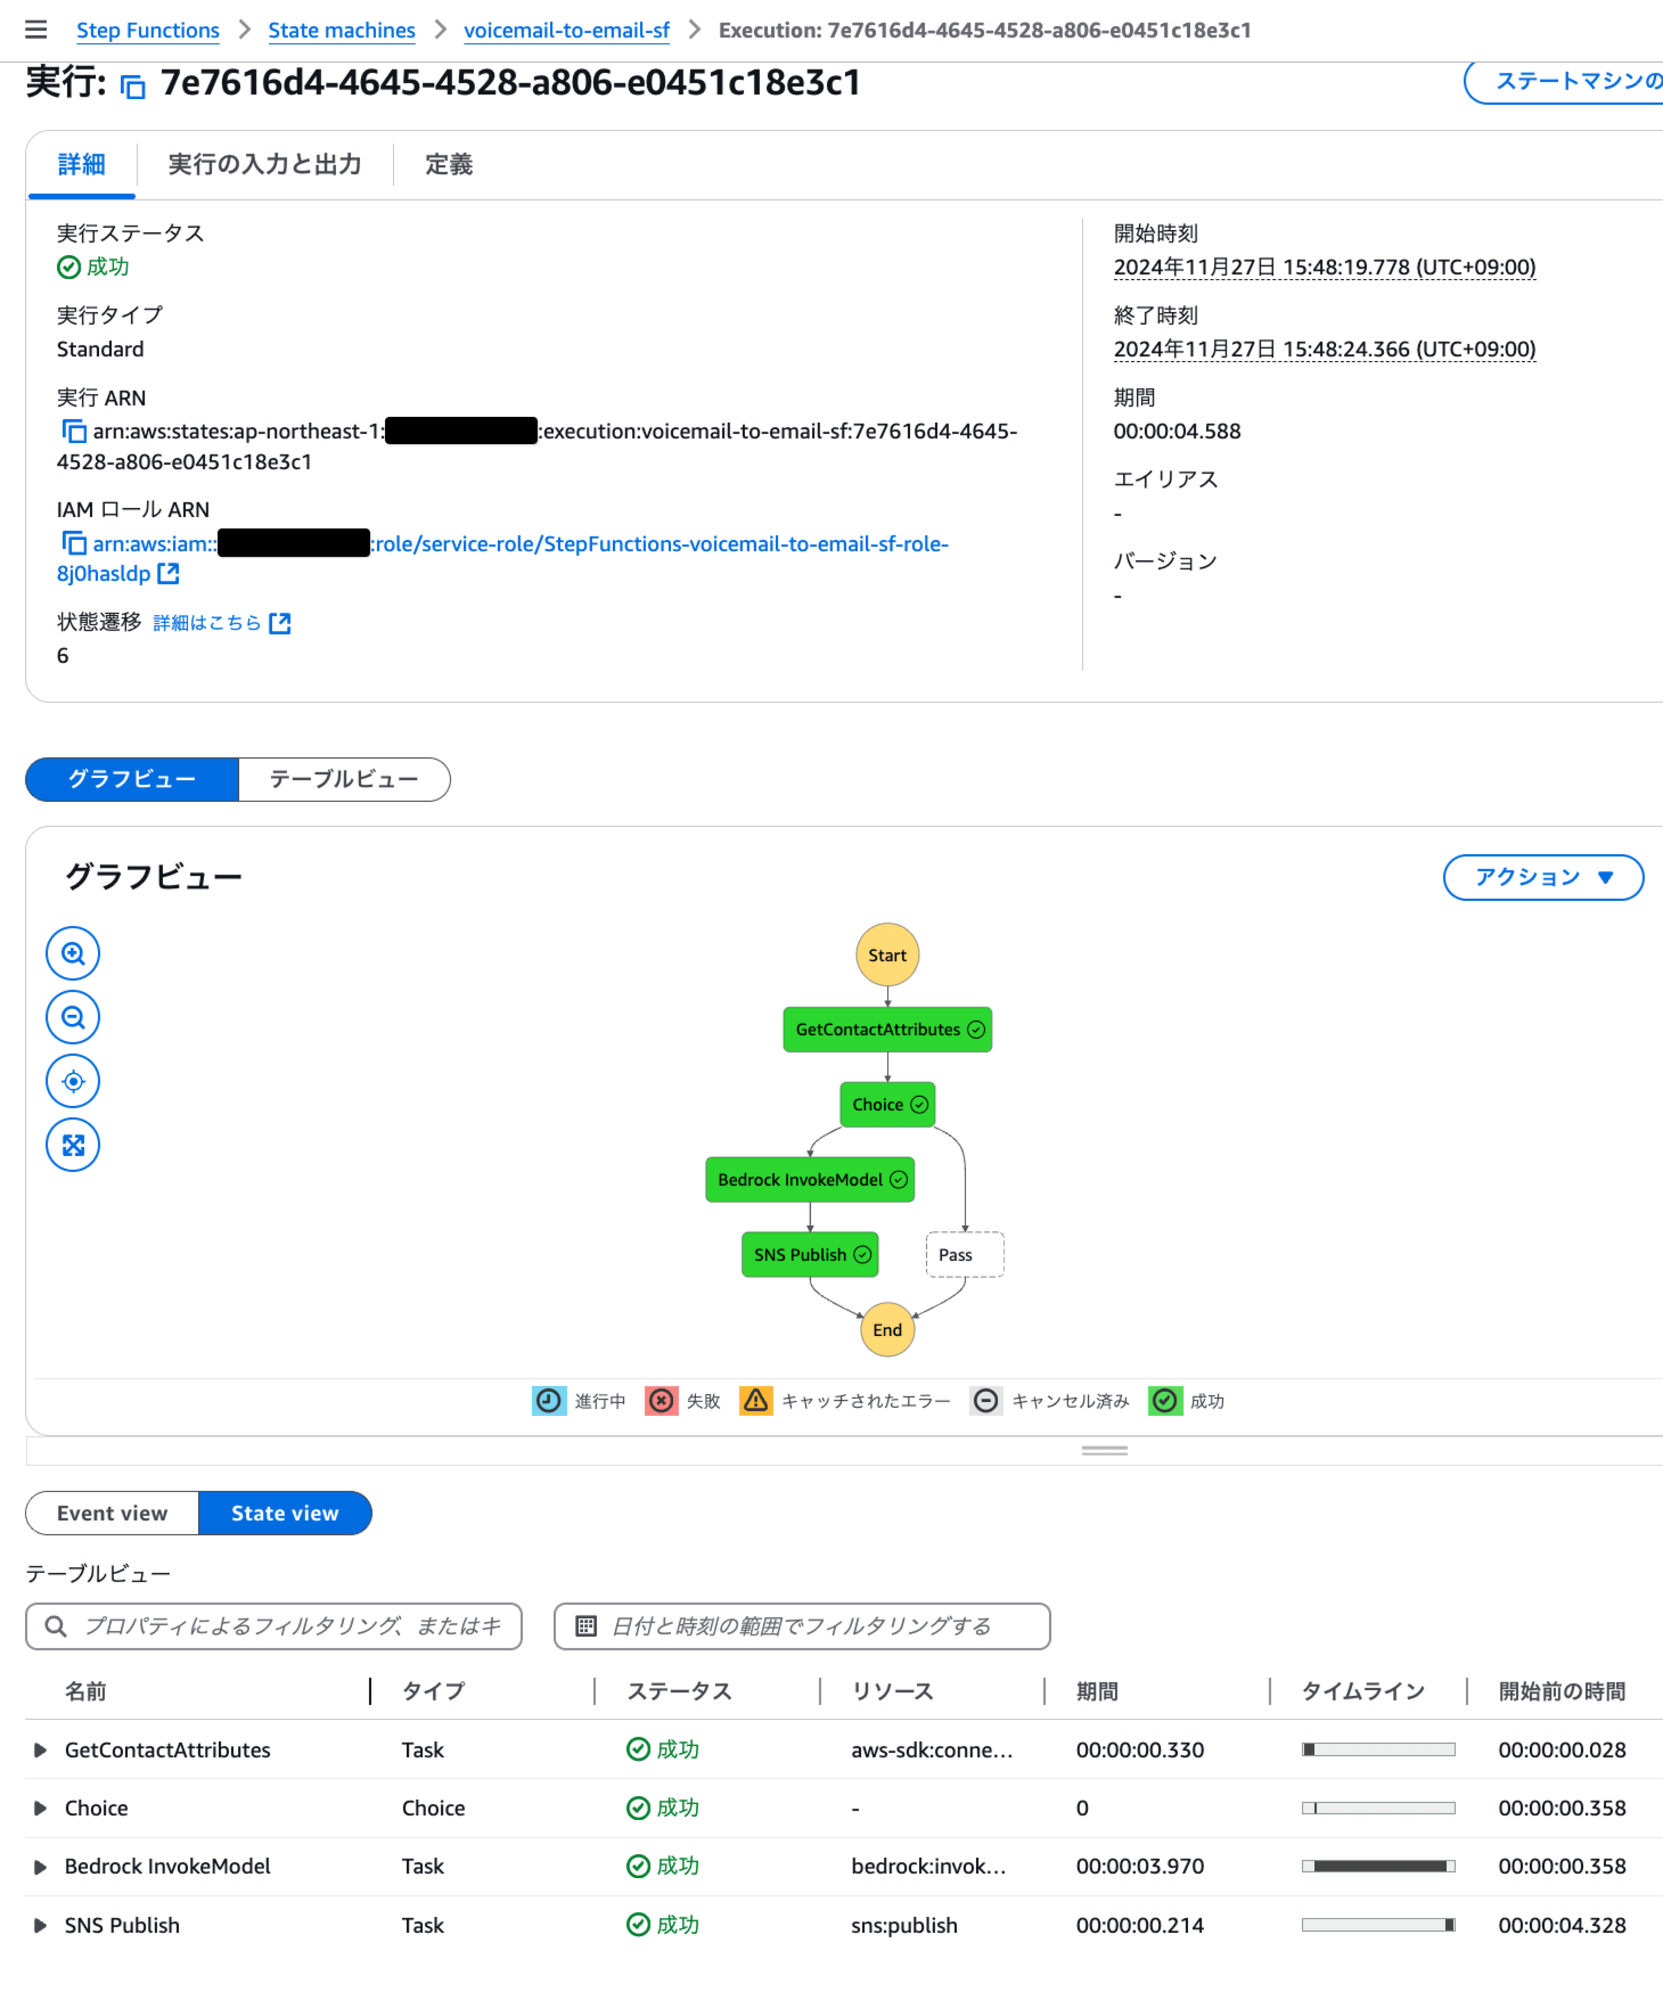This screenshot has width=1663, height=2000.
Task: Focus the property filter search field
Action: [x=274, y=1626]
